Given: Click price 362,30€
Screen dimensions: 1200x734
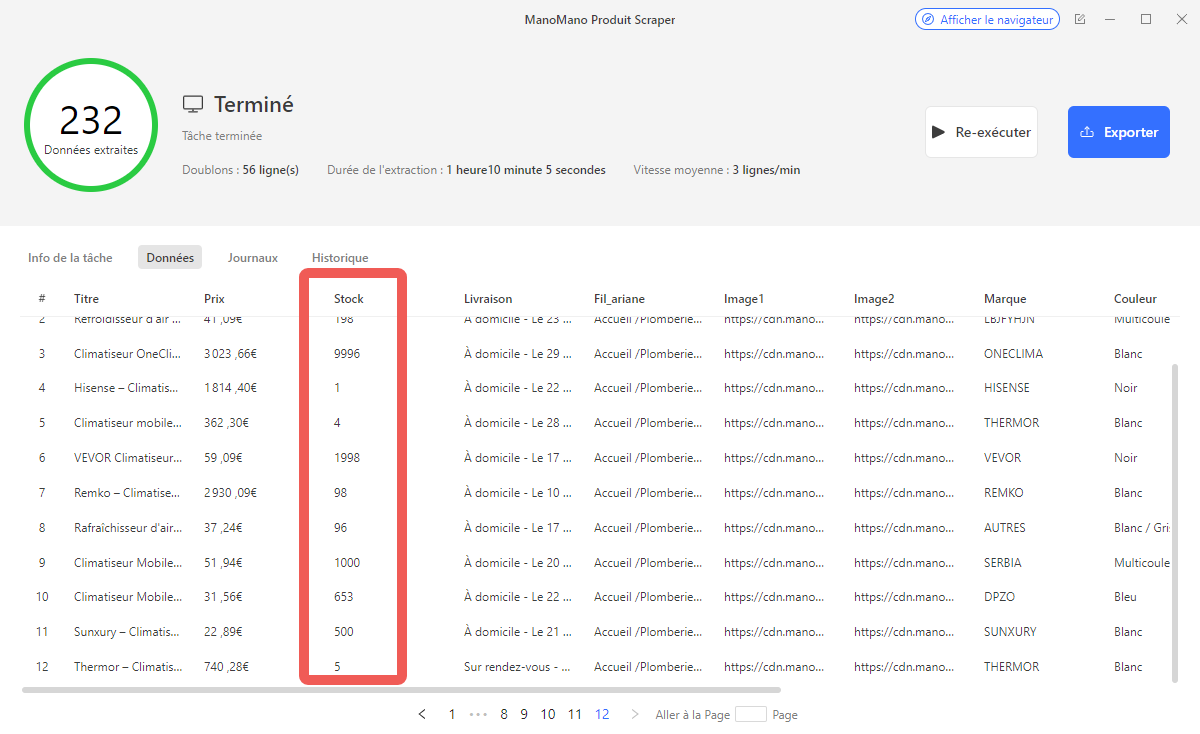Looking at the screenshot, I should (x=227, y=423).
